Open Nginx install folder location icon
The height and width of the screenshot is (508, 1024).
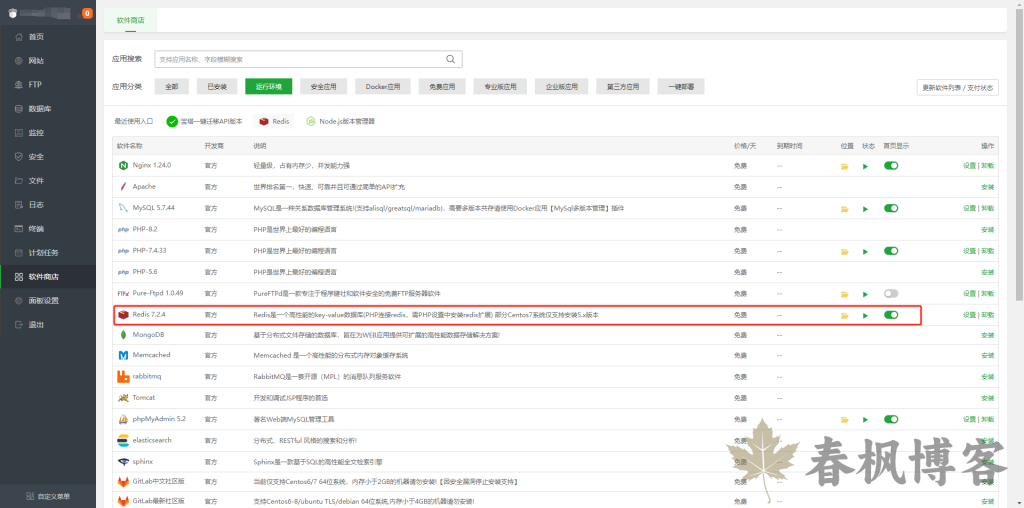point(844,167)
